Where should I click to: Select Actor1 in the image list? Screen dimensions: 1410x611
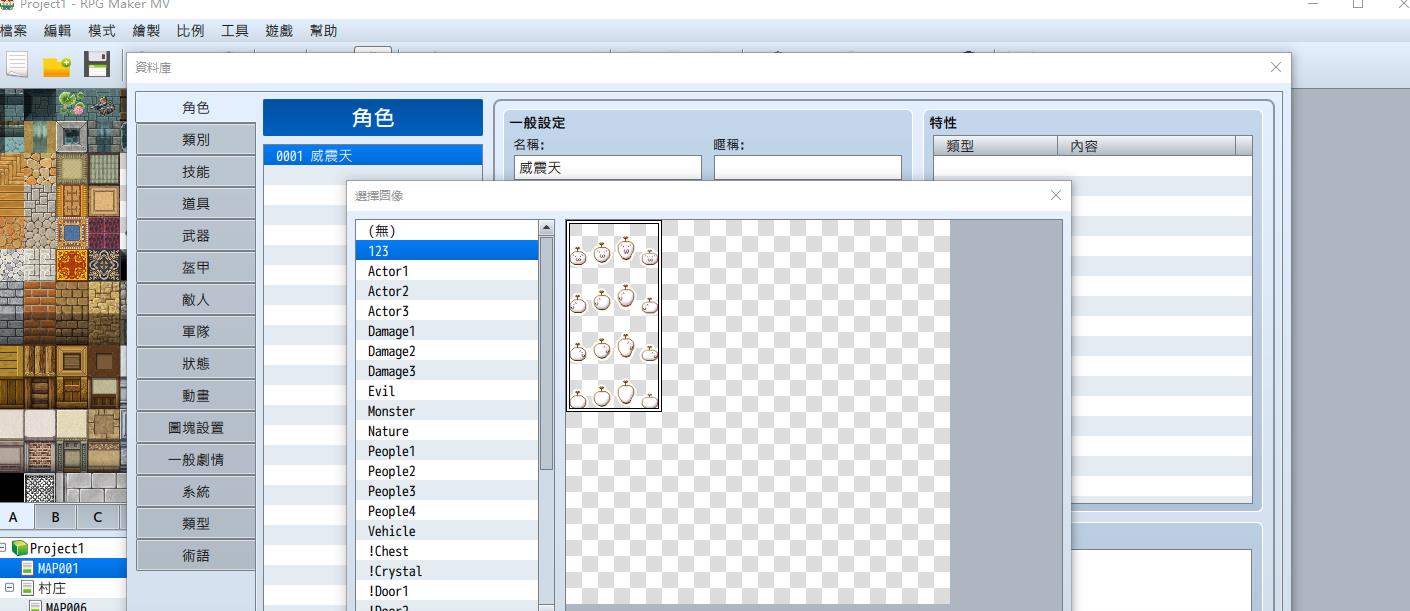[447, 271]
